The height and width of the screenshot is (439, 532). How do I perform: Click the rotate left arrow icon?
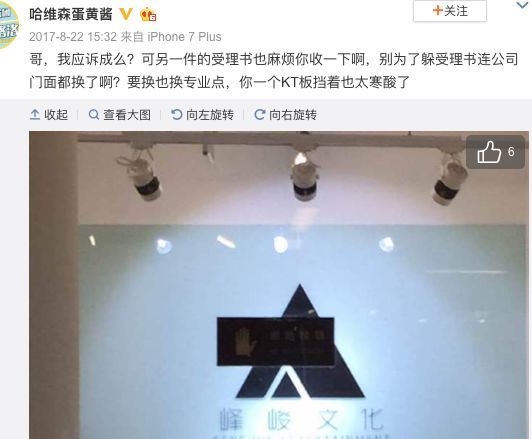(x=176, y=115)
